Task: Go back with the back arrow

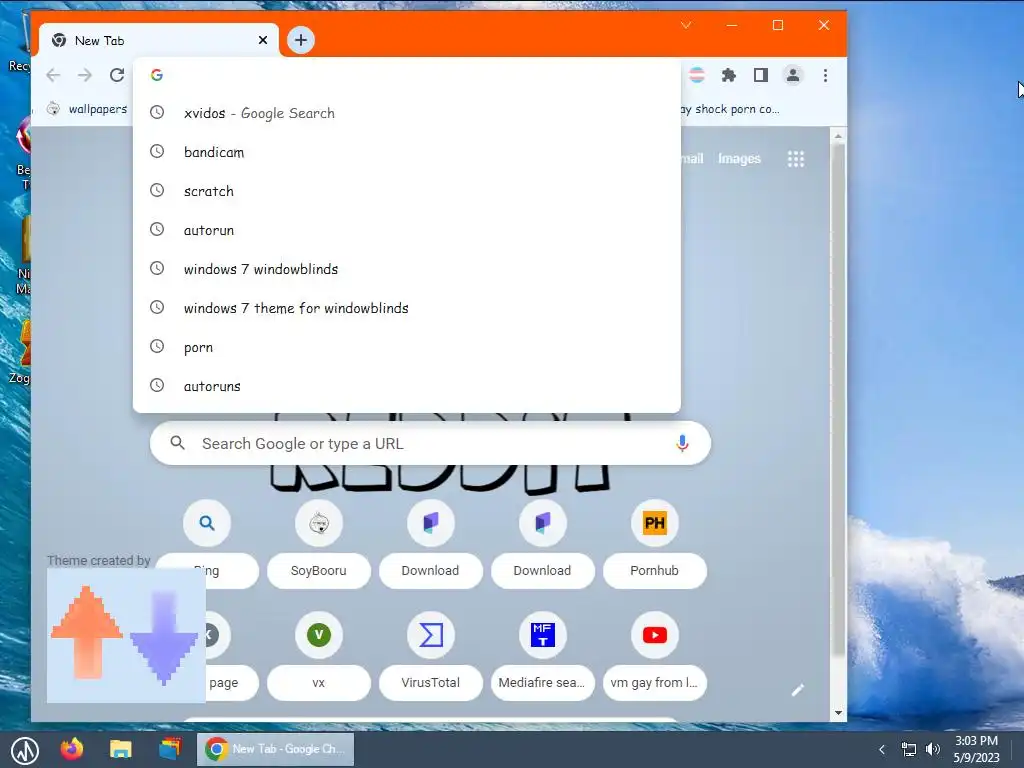Action: click(54, 75)
